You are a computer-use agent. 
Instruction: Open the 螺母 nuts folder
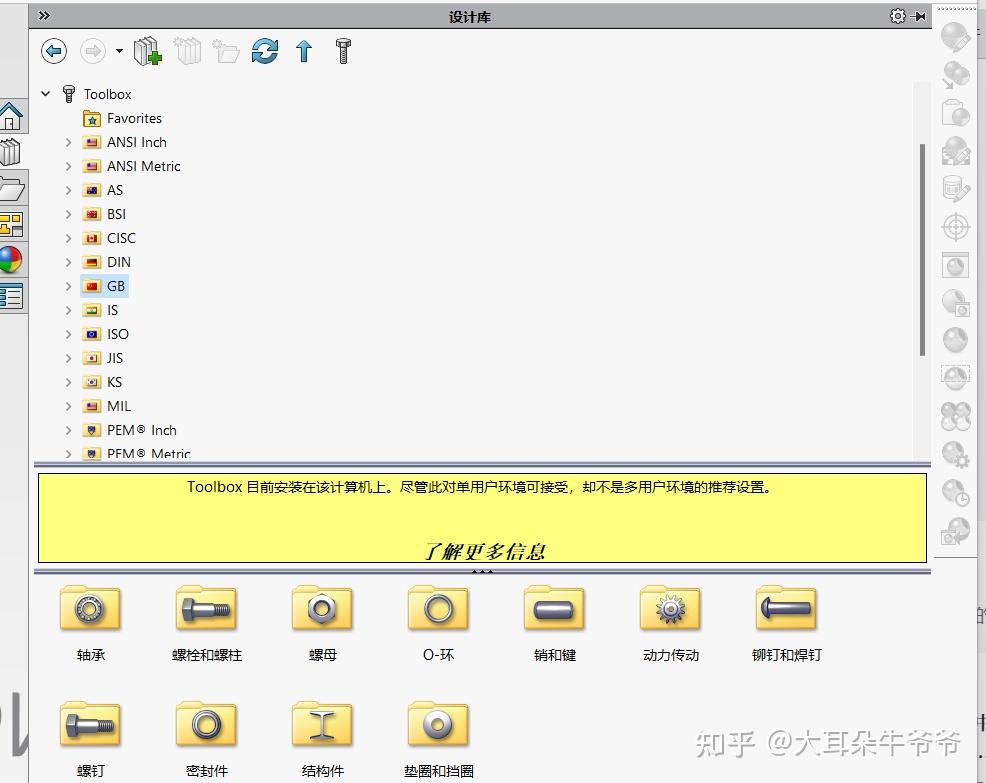click(x=321, y=608)
